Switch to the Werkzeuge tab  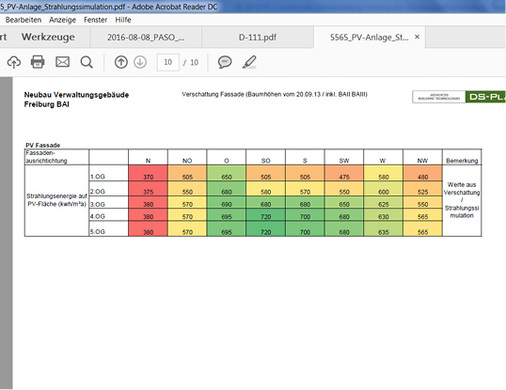tap(48, 37)
